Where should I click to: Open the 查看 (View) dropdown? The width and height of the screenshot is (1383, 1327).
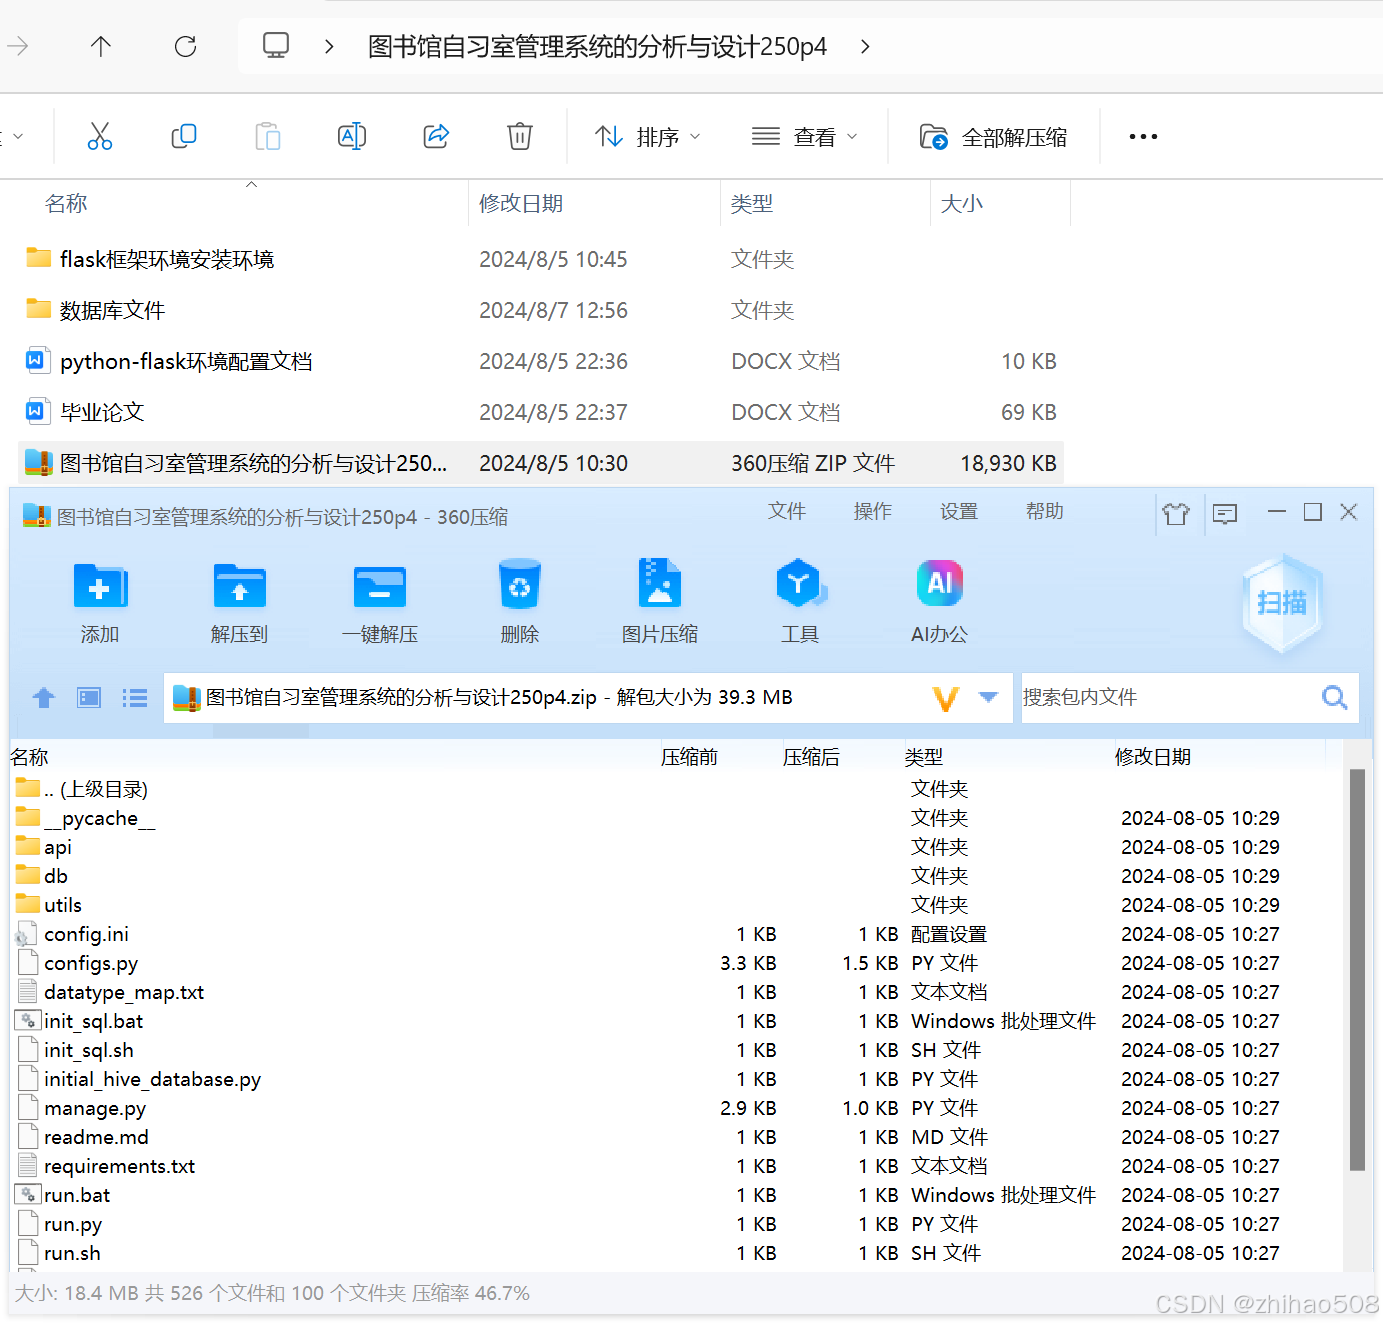(804, 136)
